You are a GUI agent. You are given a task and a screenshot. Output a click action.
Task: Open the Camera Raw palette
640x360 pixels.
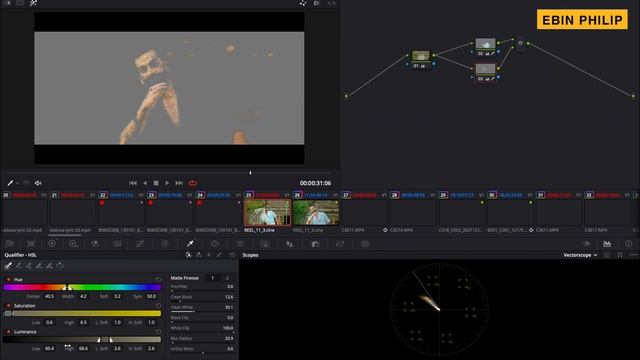10,244
